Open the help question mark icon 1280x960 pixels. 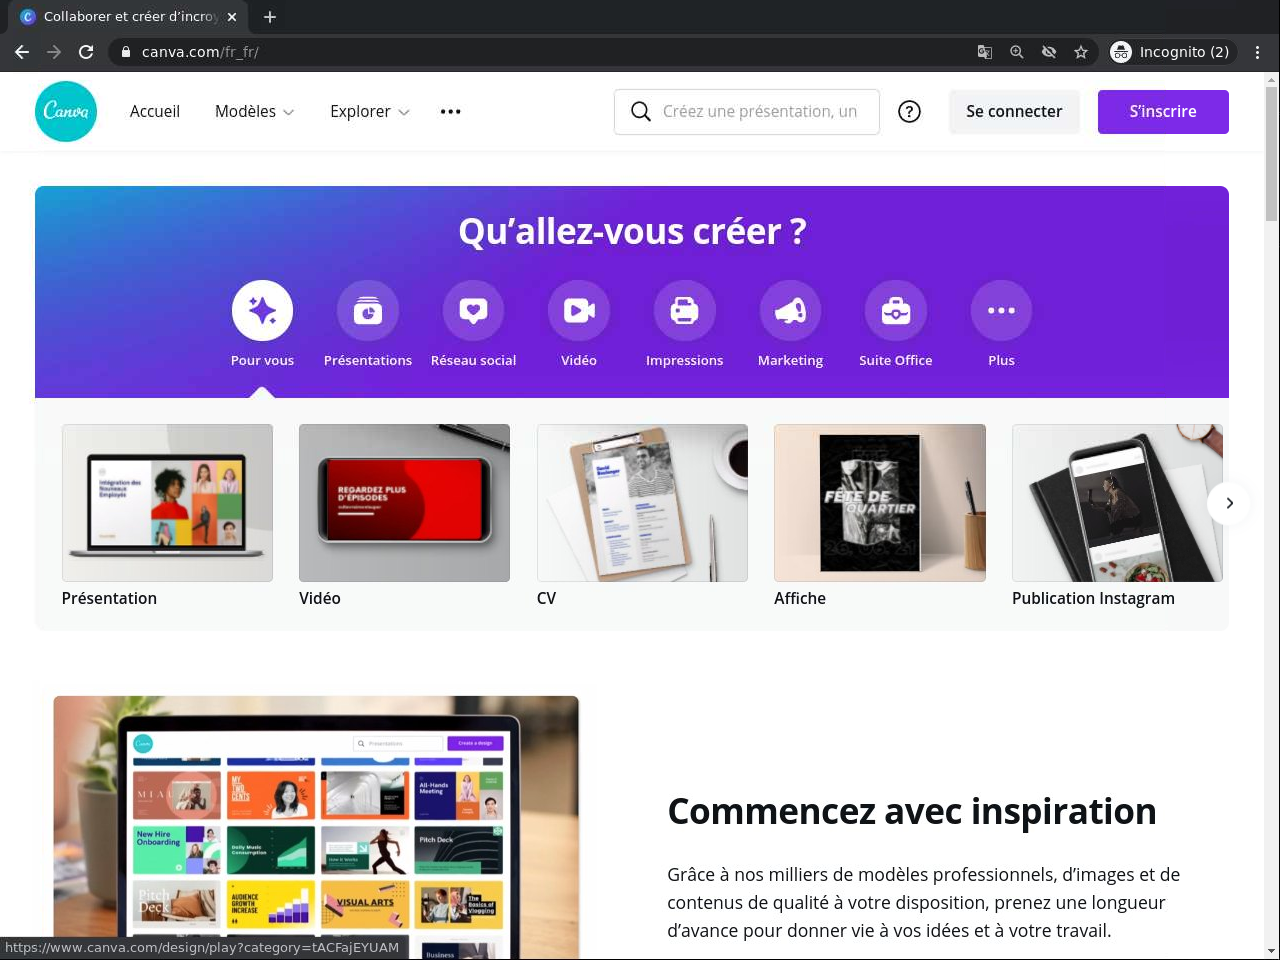[x=909, y=112]
